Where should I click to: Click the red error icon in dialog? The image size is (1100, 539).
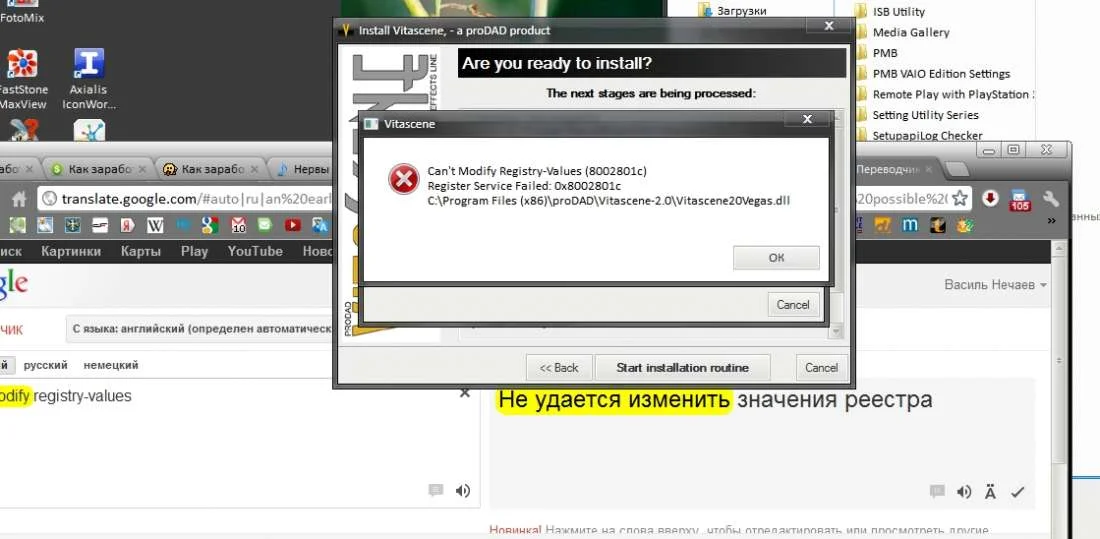(403, 180)
